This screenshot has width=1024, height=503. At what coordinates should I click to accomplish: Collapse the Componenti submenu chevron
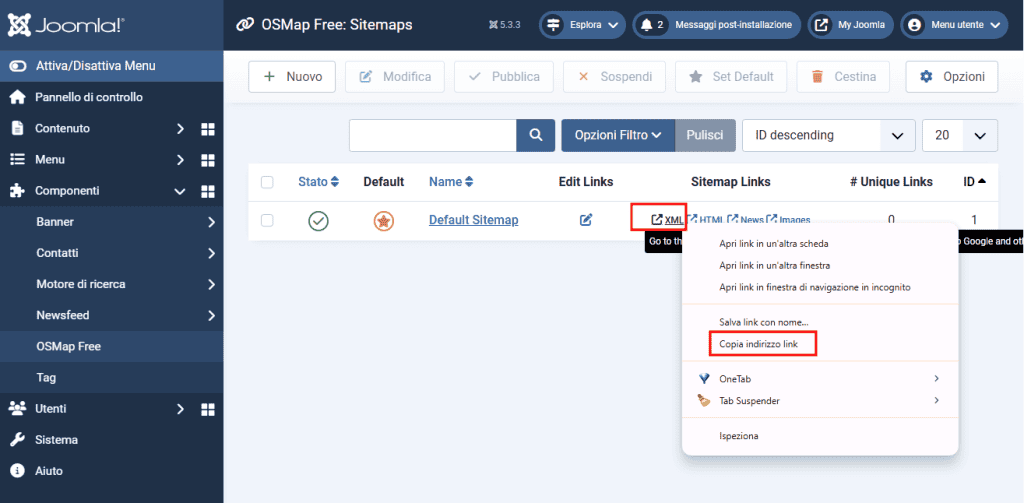(181, 191)
